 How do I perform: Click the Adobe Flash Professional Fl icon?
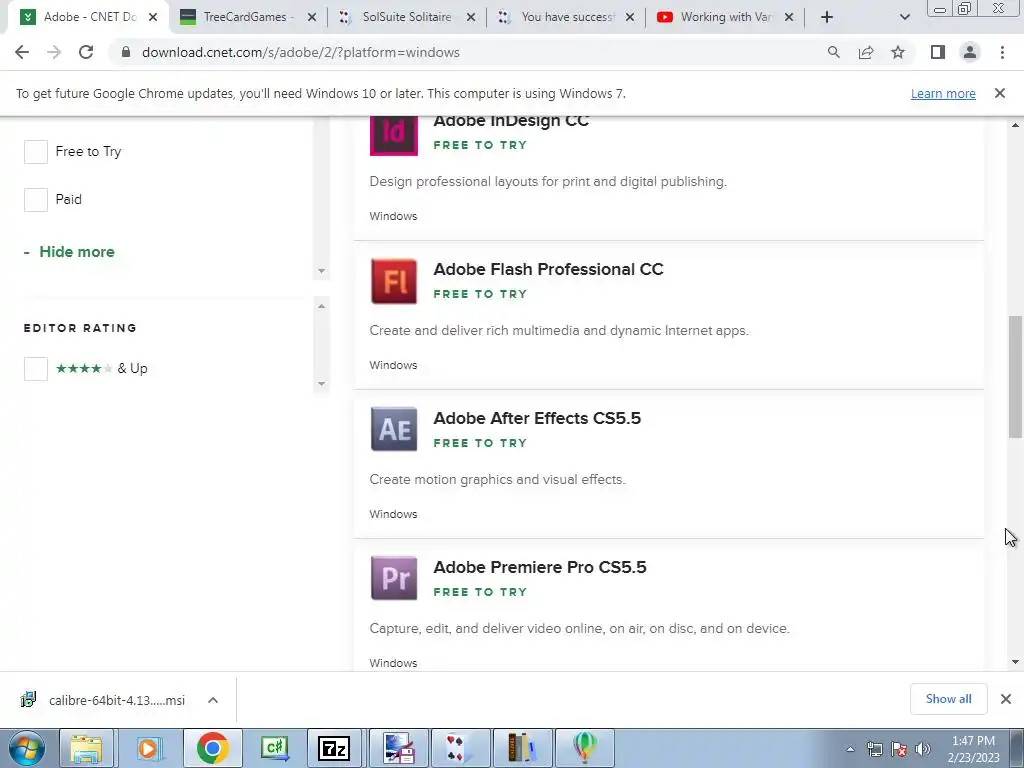click(x=394, y=281)
